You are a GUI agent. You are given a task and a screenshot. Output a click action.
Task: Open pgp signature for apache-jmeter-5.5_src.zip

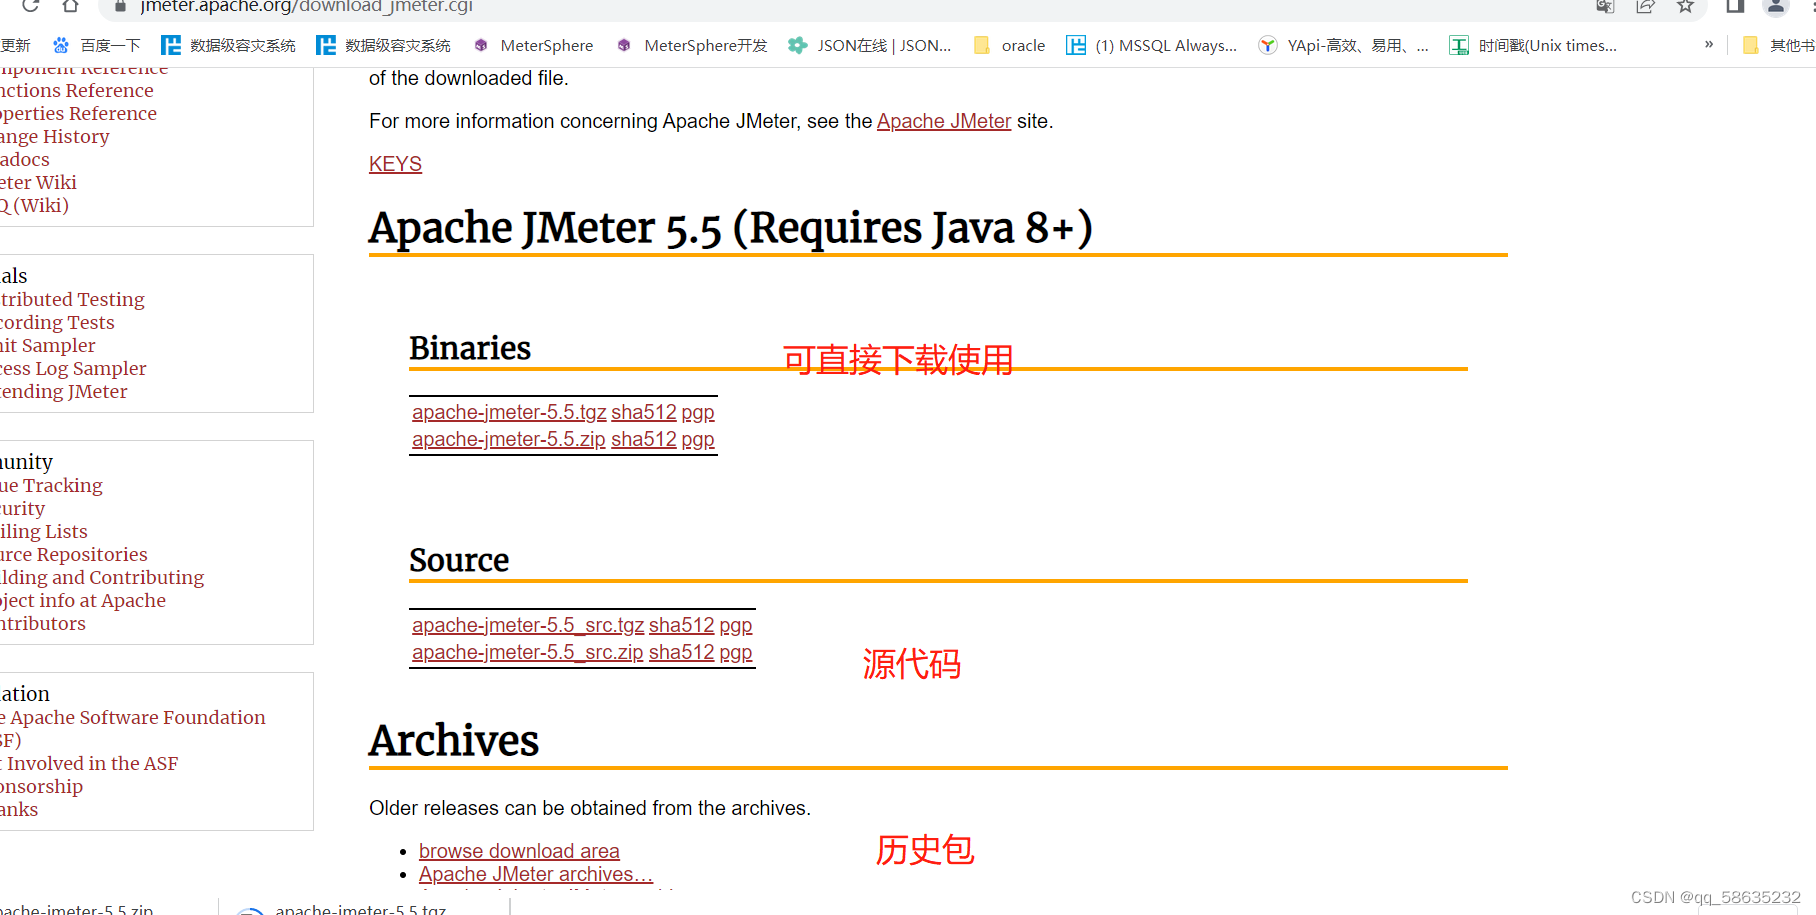736,652
